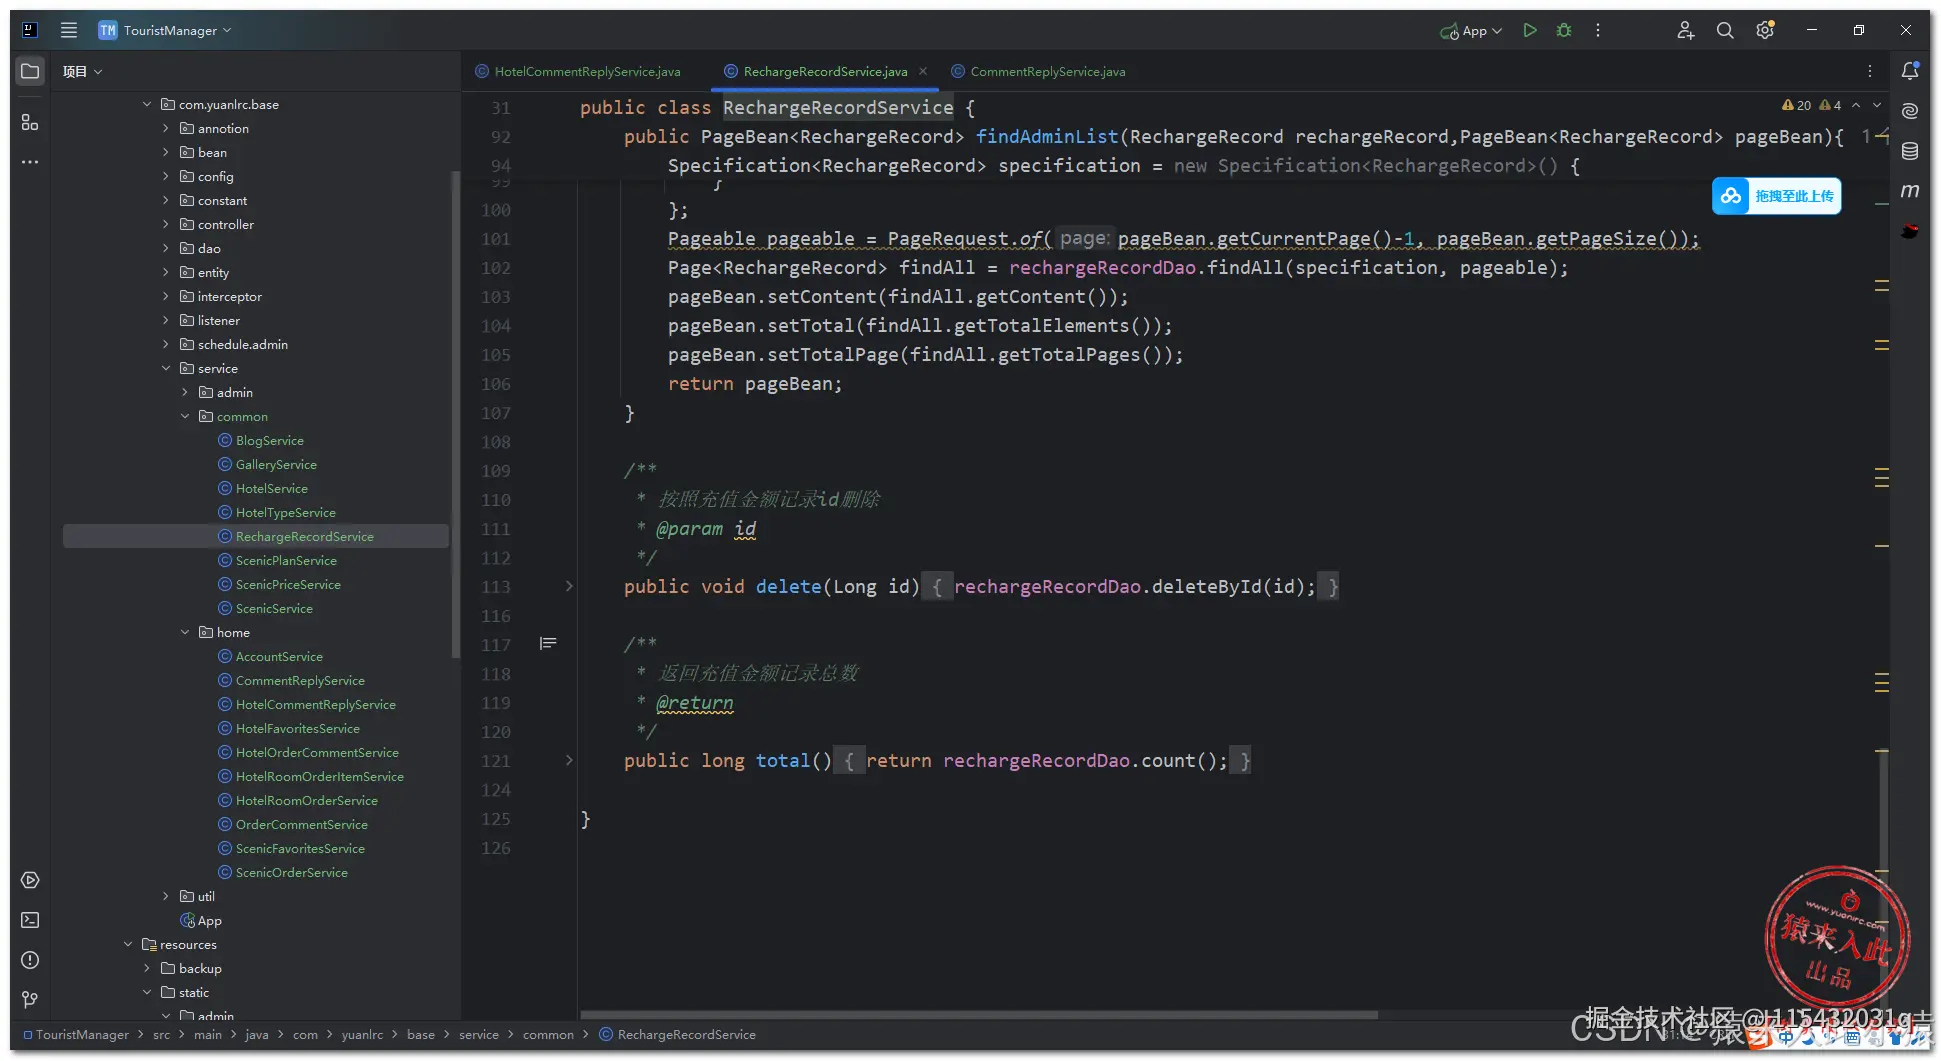This screenshot has height=1061, width=1941.
Task: Click the service breadcrumb segment
Action: (478, 1035)
